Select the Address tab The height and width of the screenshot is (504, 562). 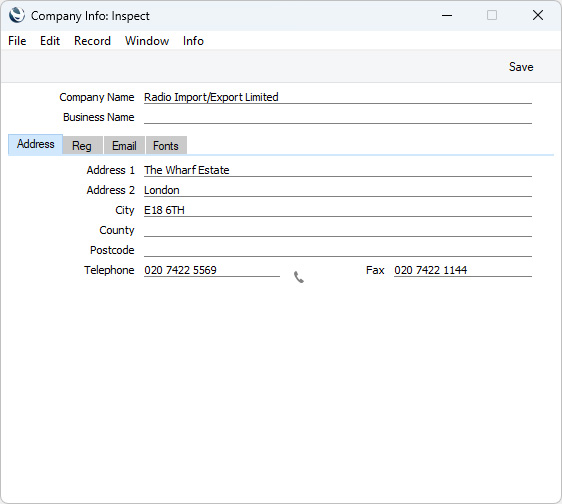click(x=35, y=144)
